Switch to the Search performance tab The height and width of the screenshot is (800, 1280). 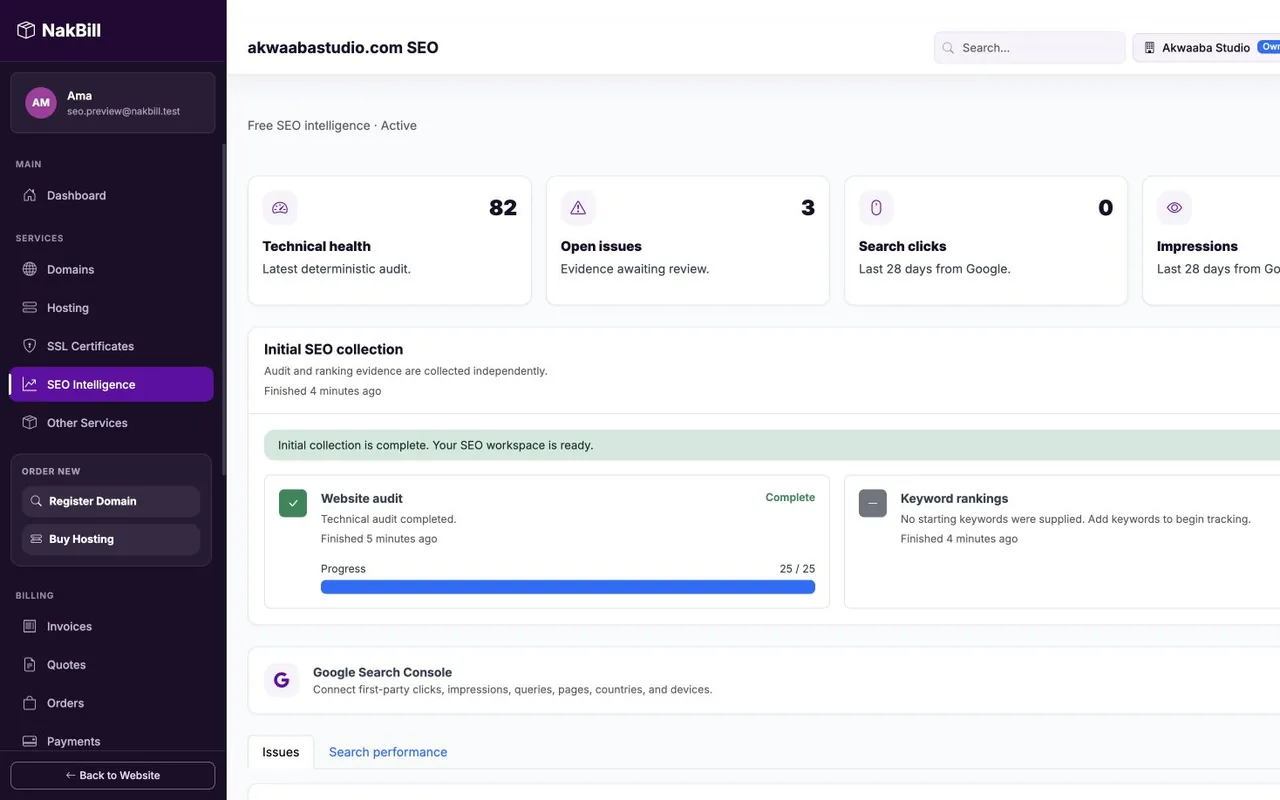388,752
